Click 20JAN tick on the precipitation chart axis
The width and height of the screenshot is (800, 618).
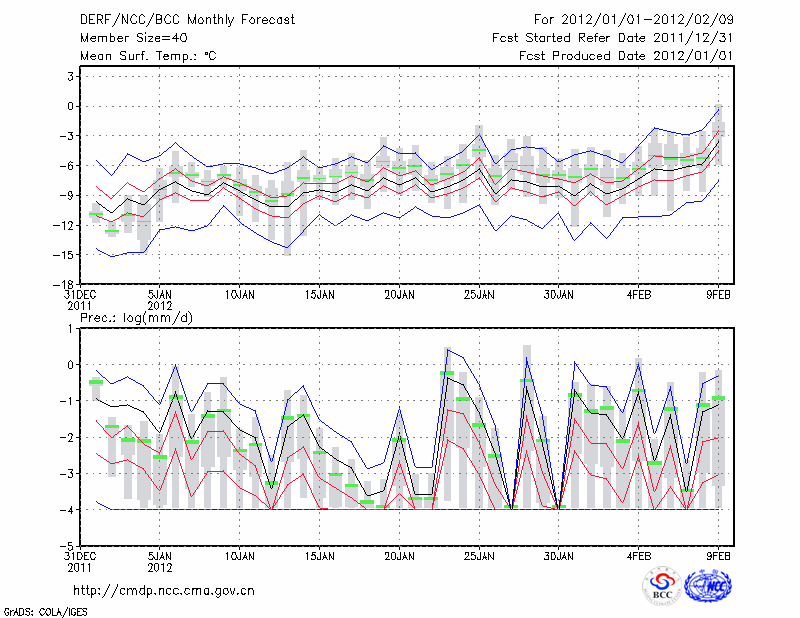(399, 554)
